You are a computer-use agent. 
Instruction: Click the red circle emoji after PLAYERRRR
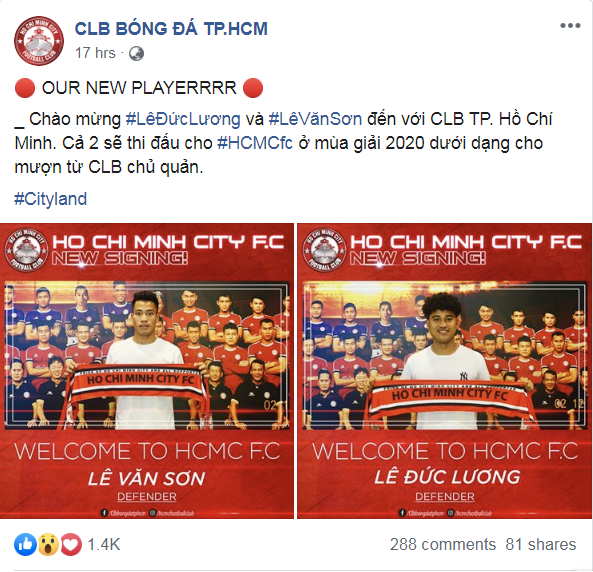[x=253, y=88]
